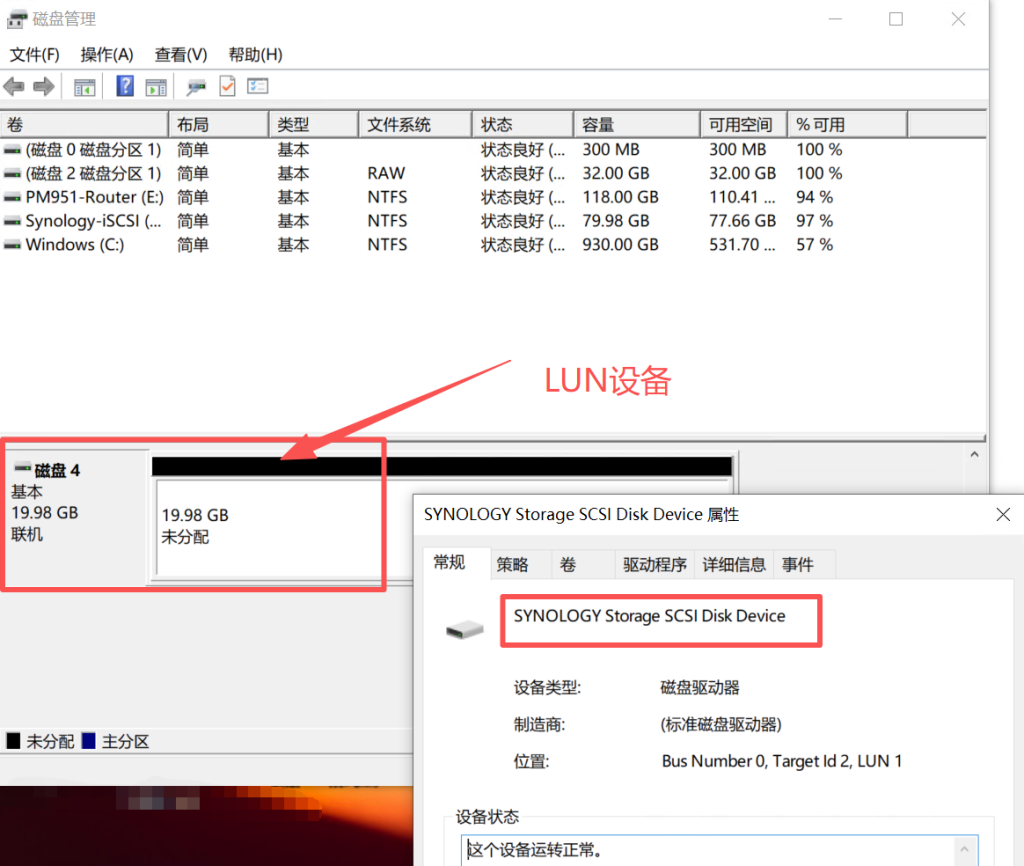The width and height of the screenshot is (1024, 866).
Task: Open the 文件(F) menu
Action: tap(35, 55)
